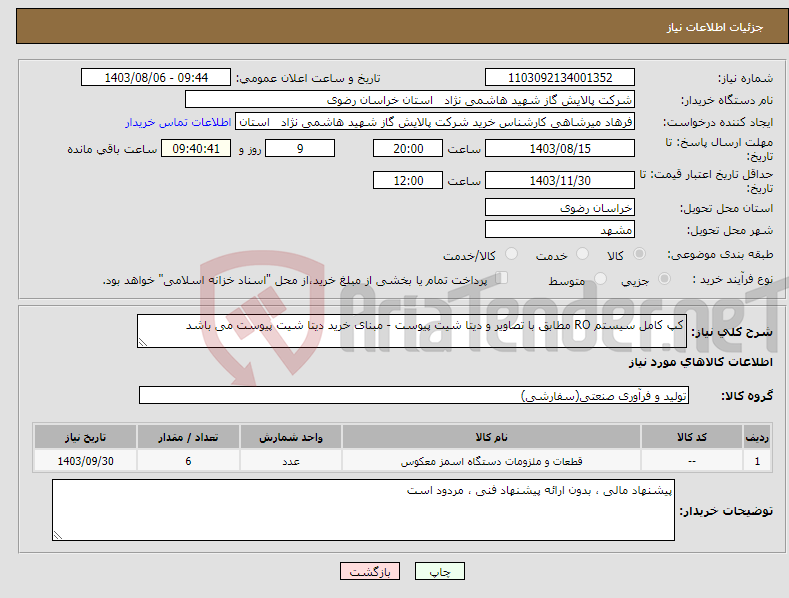Click the delivery province field خراسان رضوی
Image resolution: width=789 pixels, height=598 pixels.
pos(560,207)
